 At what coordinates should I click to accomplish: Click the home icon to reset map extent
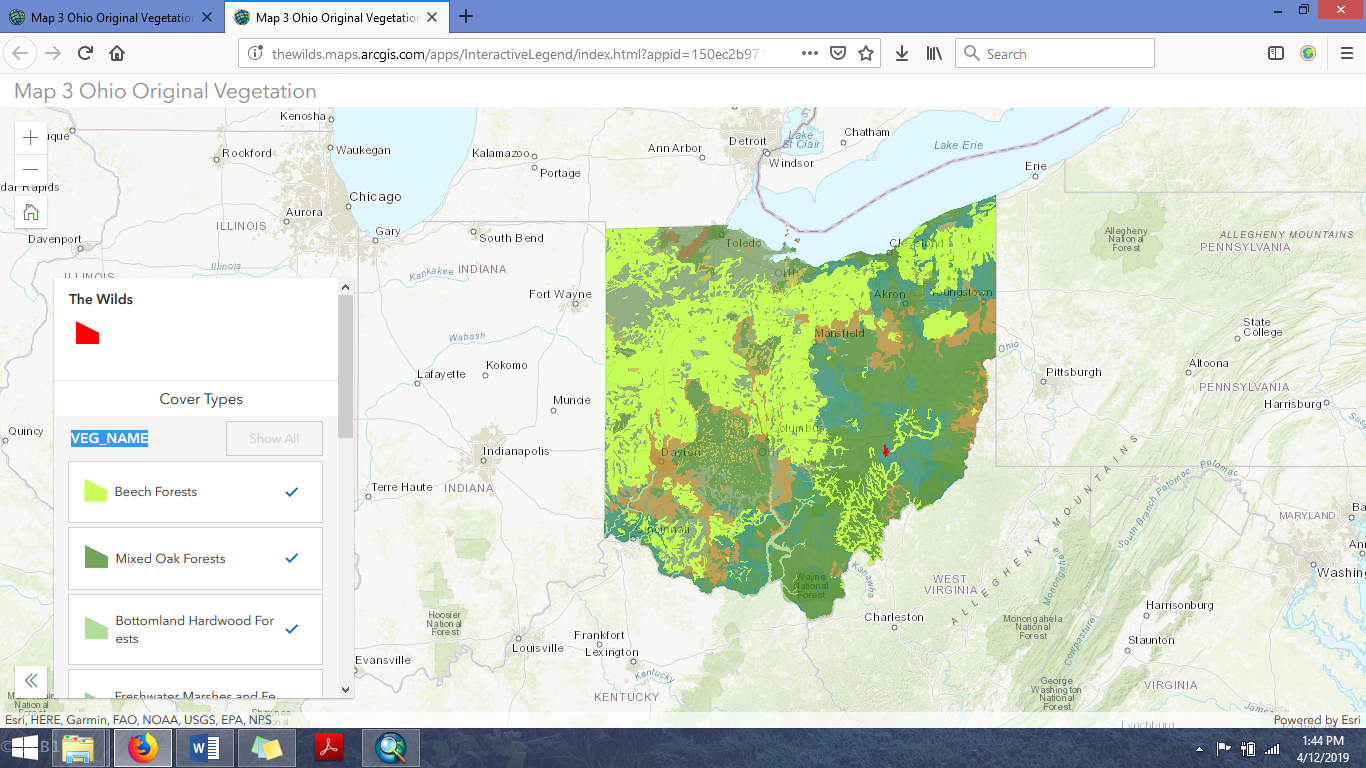[x=30, y=212]
